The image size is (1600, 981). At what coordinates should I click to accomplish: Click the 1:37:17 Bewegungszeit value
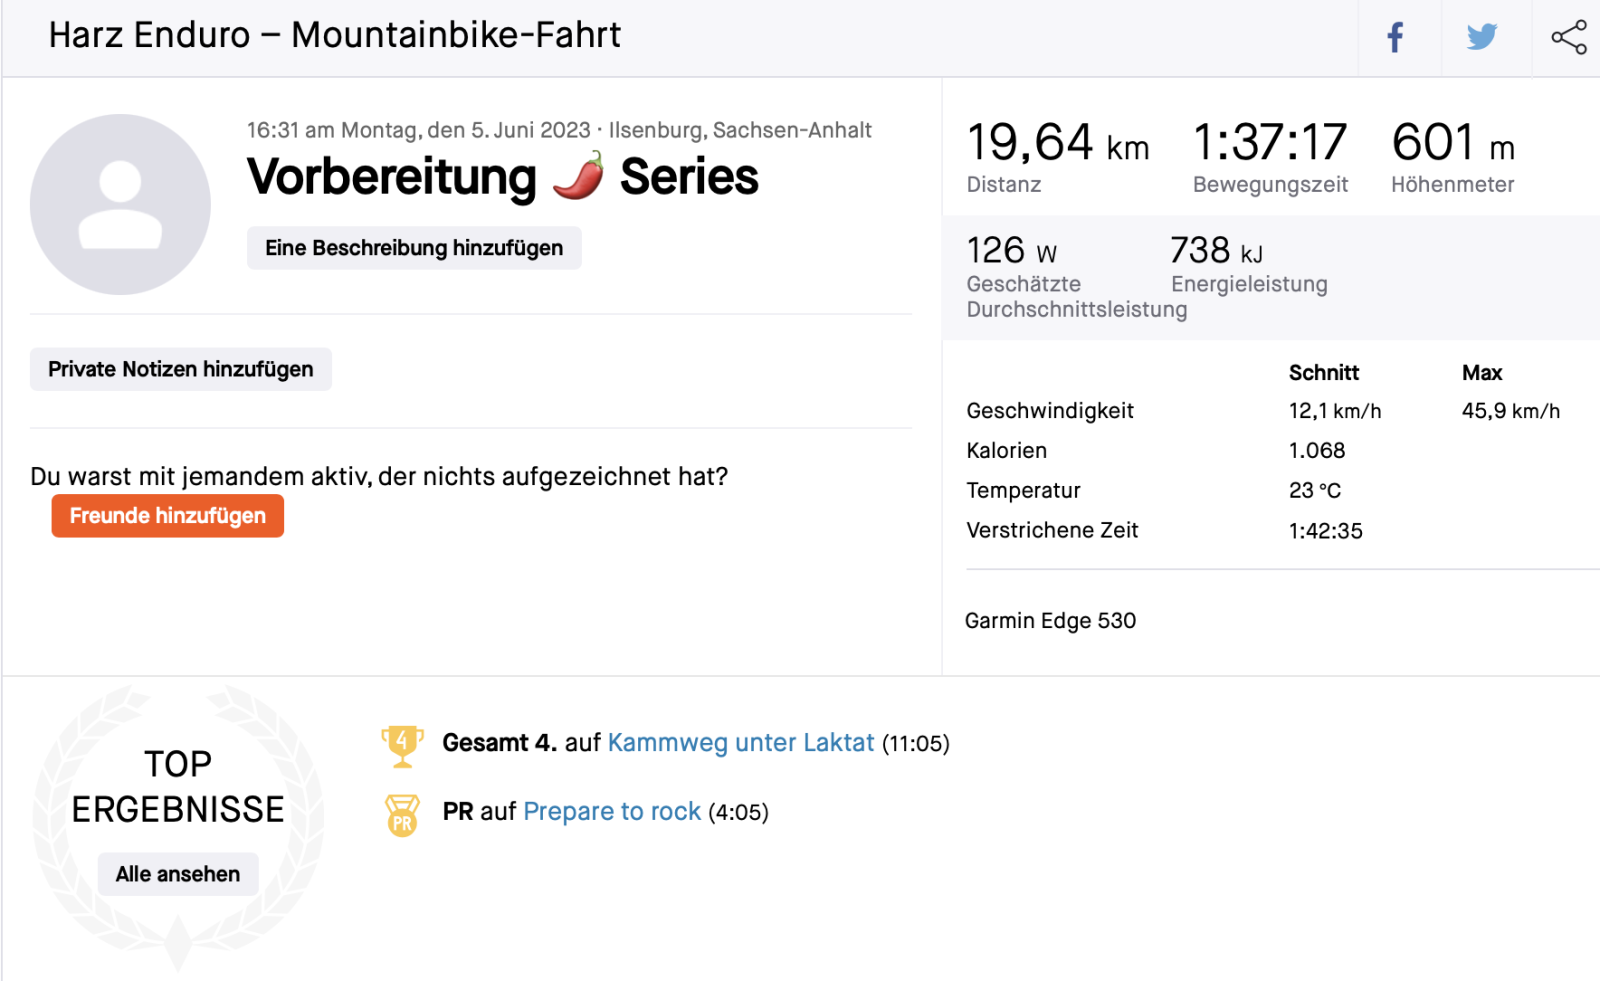(x=1269, y=143)
